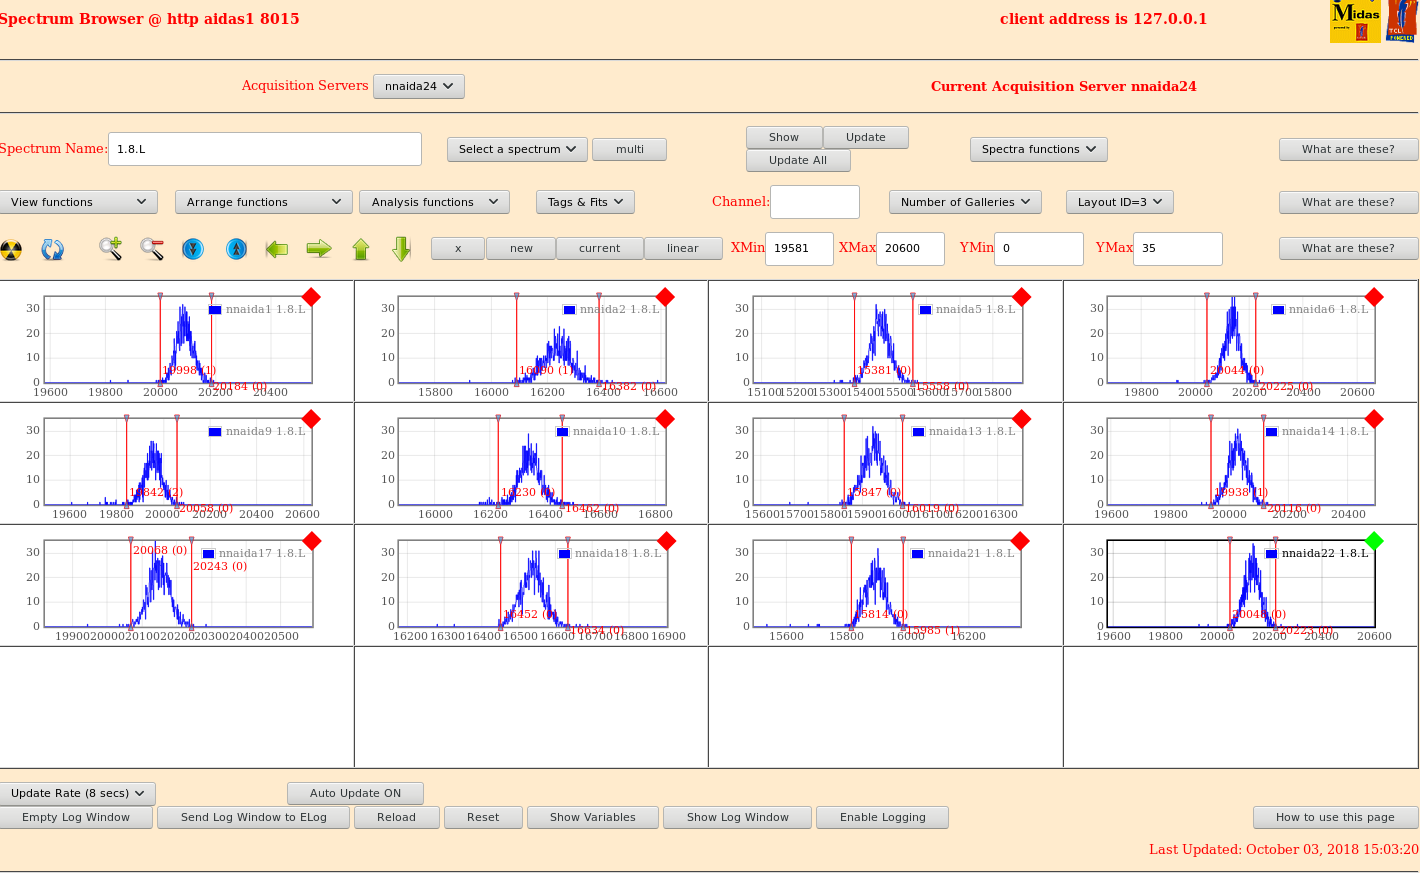Click What are these? beside Spectra functions
This screenshot has height=873, width=1420.
1348,149
